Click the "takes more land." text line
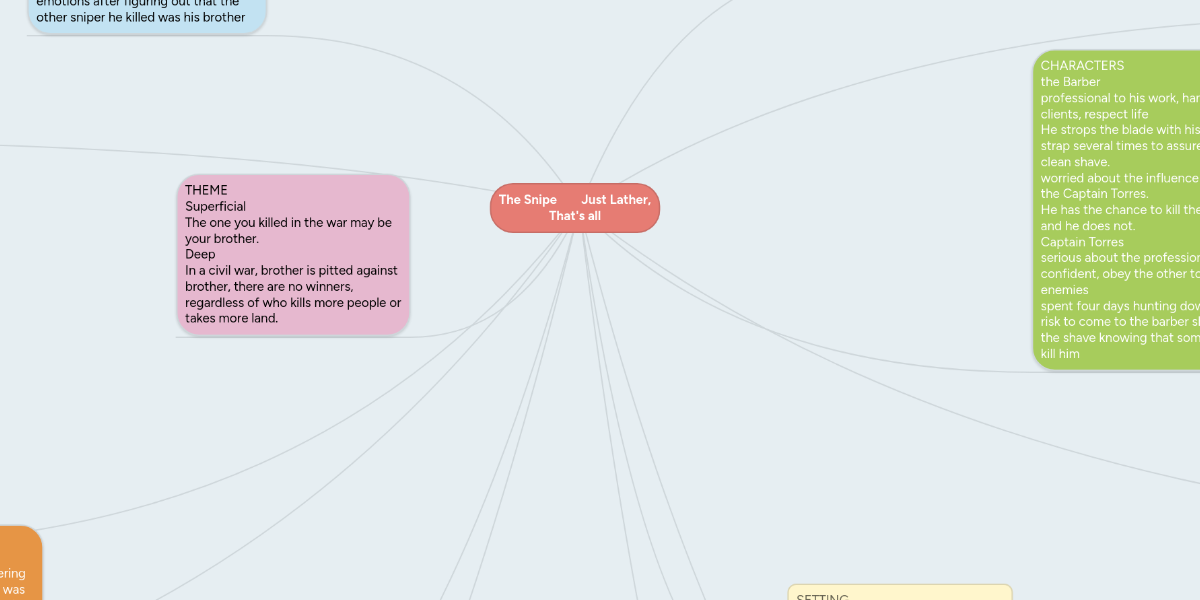 [x=231, y=318]
